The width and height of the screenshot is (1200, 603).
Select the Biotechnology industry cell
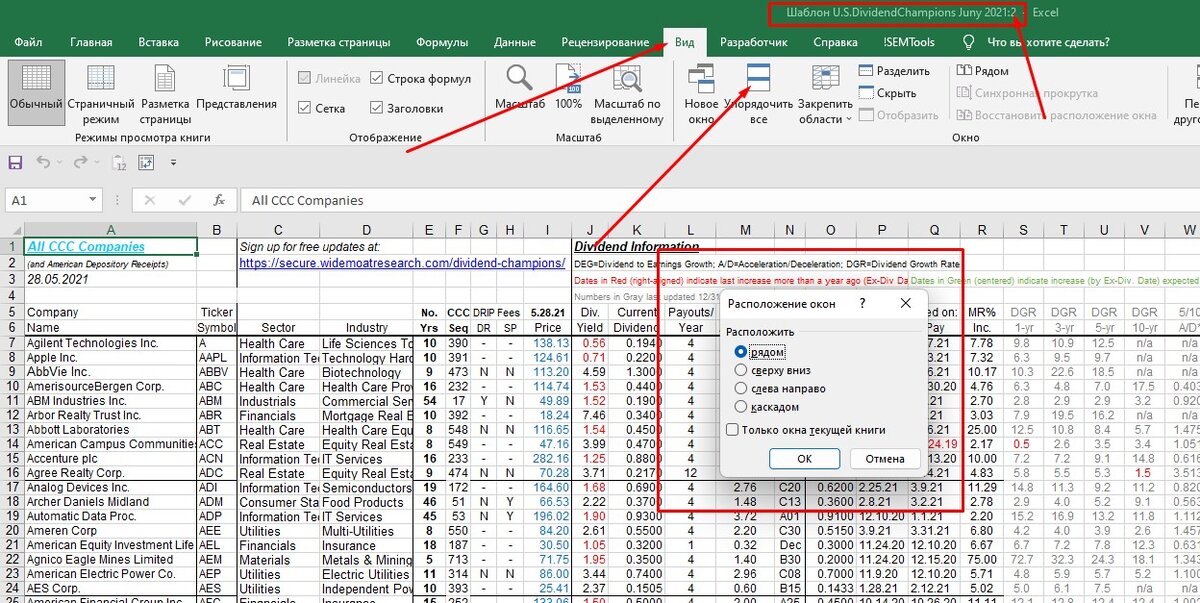(x=367, y=372)
